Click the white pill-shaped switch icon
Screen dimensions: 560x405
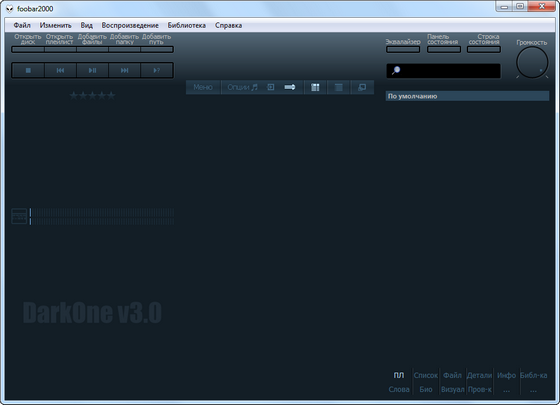[290, 87]
